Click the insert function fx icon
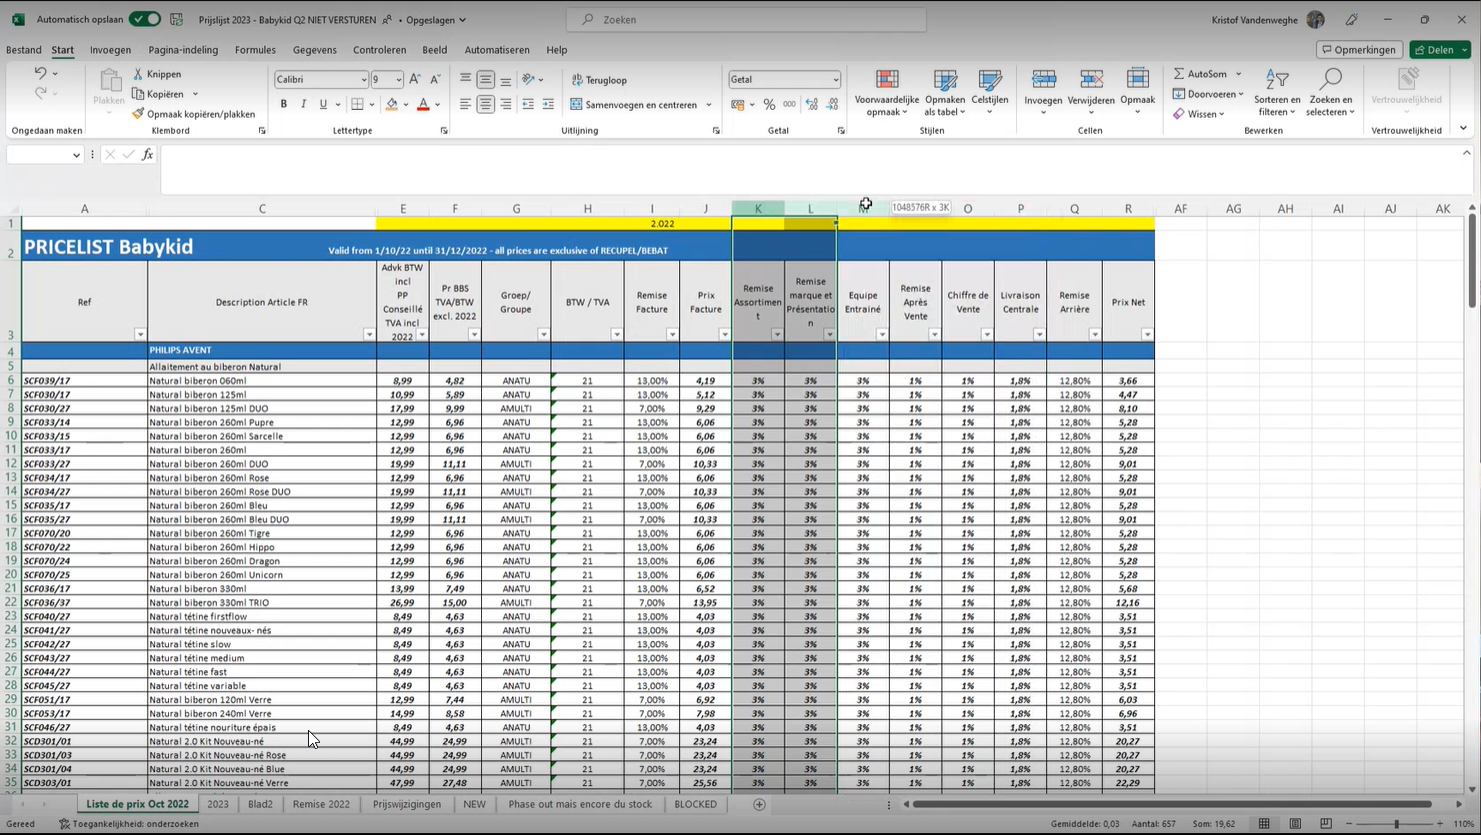This screenshot has width=1481, height=835. [x=147, y=155]
